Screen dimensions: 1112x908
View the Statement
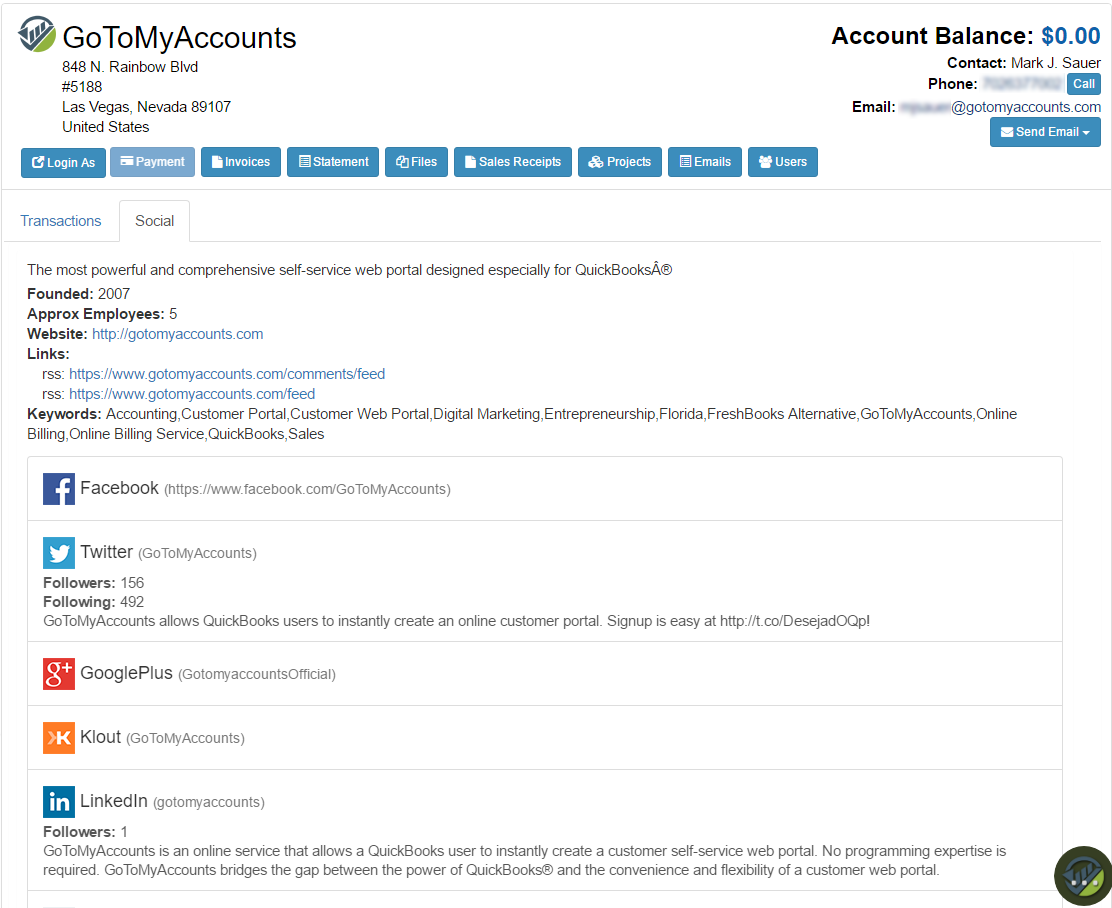tap(333, 162)
